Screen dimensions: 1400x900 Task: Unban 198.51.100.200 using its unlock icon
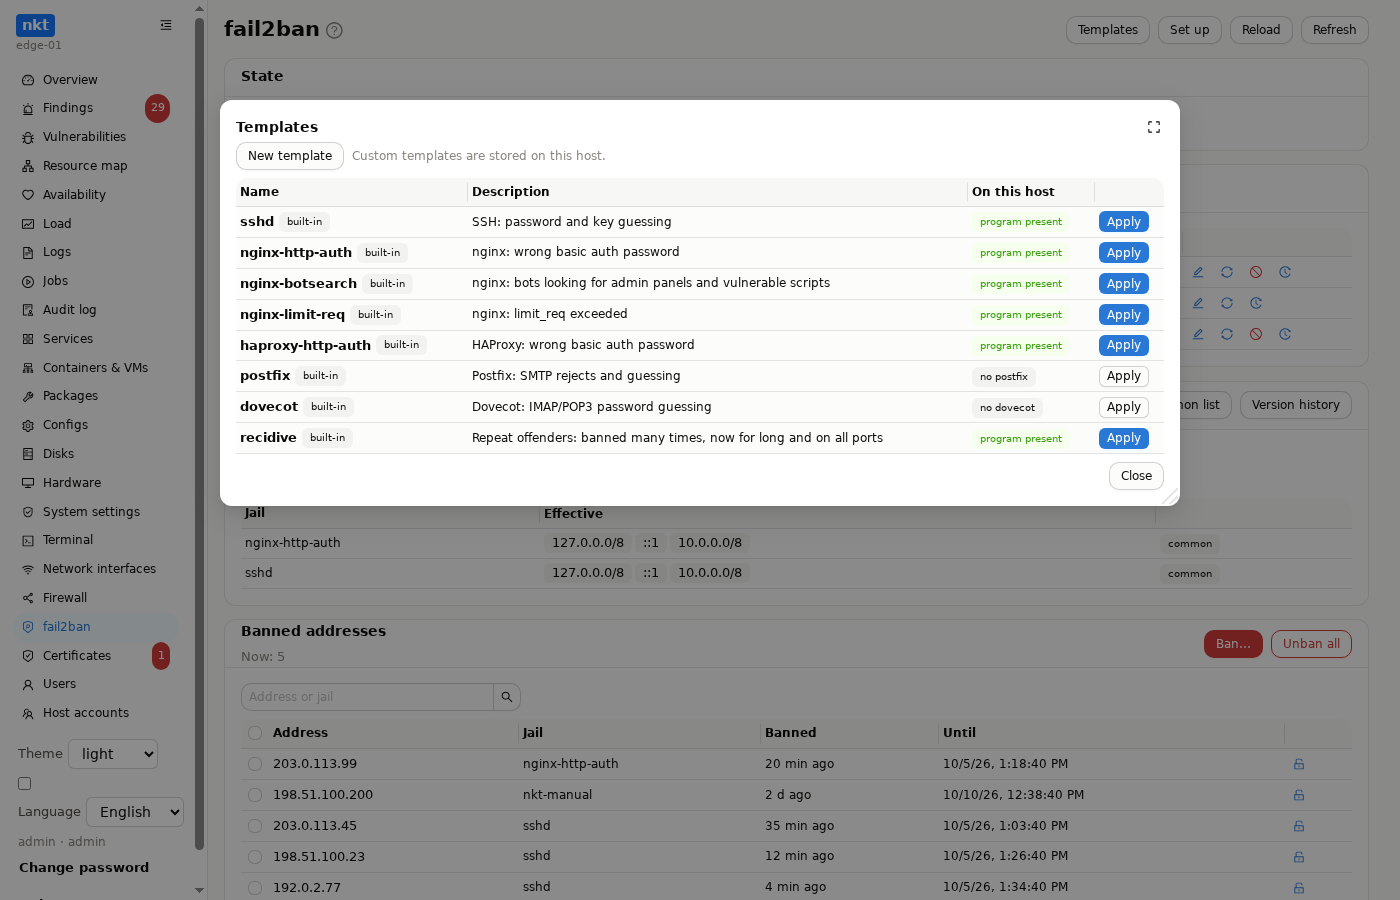click(1299, 795)
